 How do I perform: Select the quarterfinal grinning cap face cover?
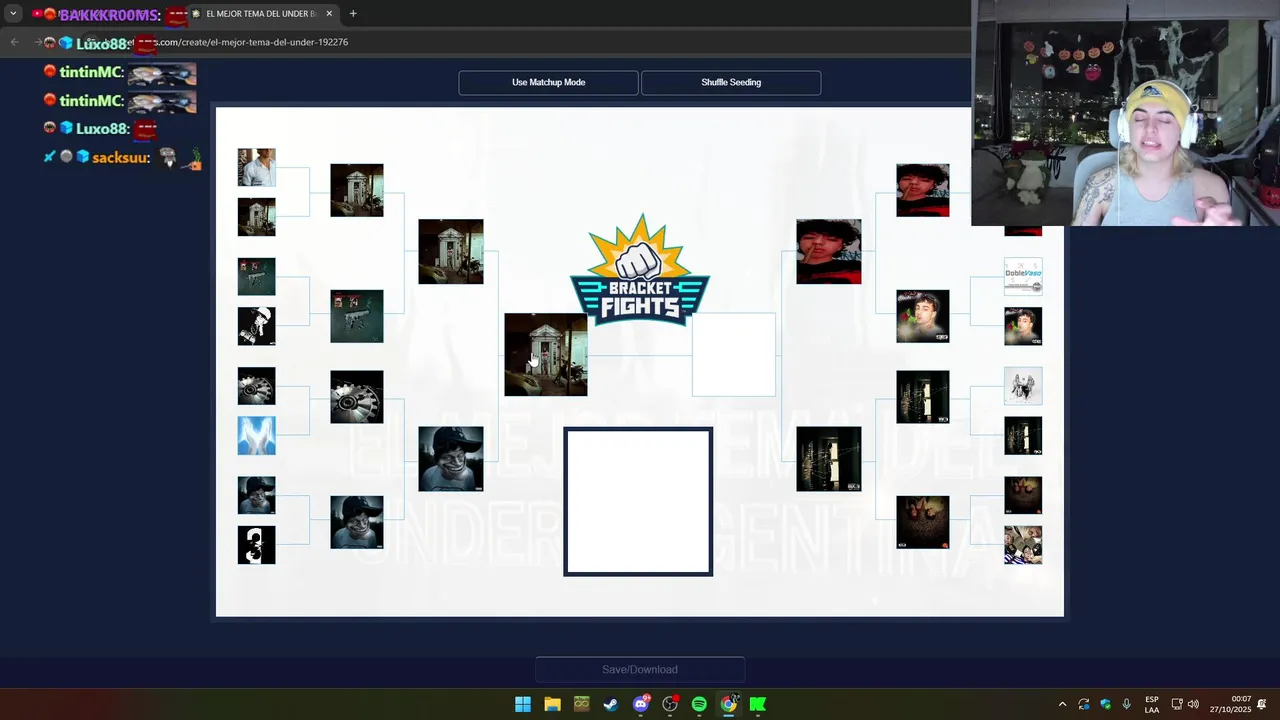pos(357,522)
